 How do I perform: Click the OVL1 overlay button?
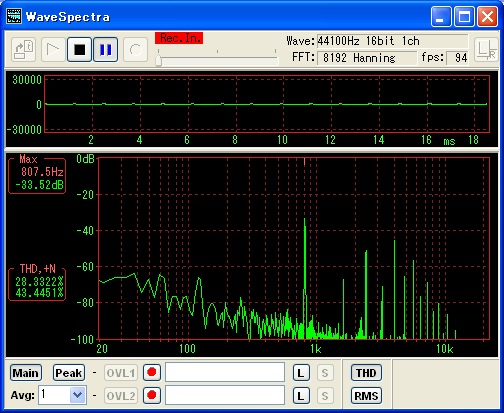(x=121, y=373)
